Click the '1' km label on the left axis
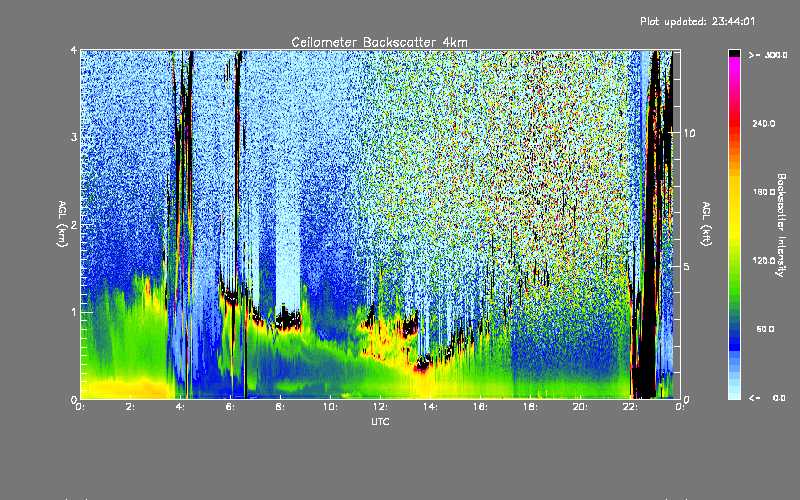The height and width of the screenshot is (500, 800). [x=74, y=312]
